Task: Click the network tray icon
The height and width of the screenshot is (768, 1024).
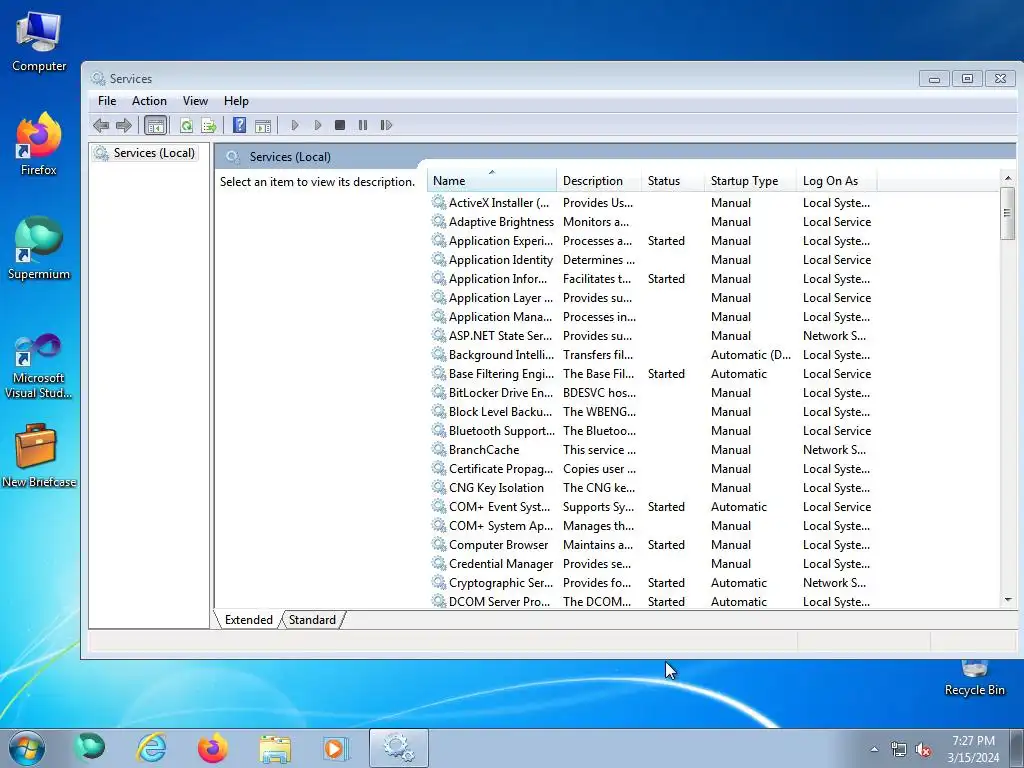Action: [x=899, y=750]
